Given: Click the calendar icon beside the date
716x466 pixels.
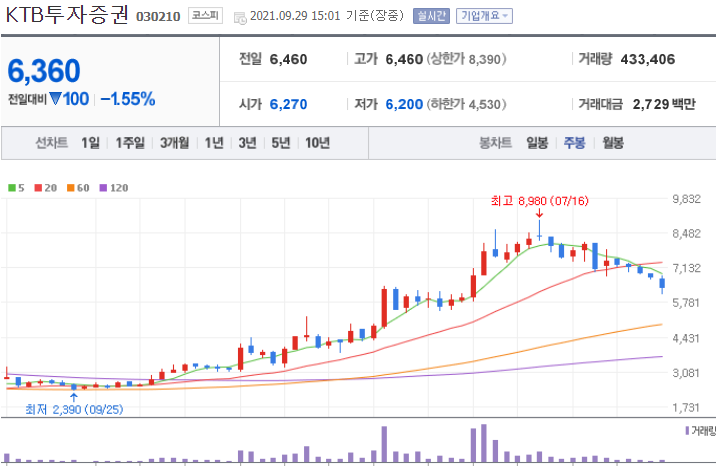Looking at the screenshot, I should click(x=239, y=17).
